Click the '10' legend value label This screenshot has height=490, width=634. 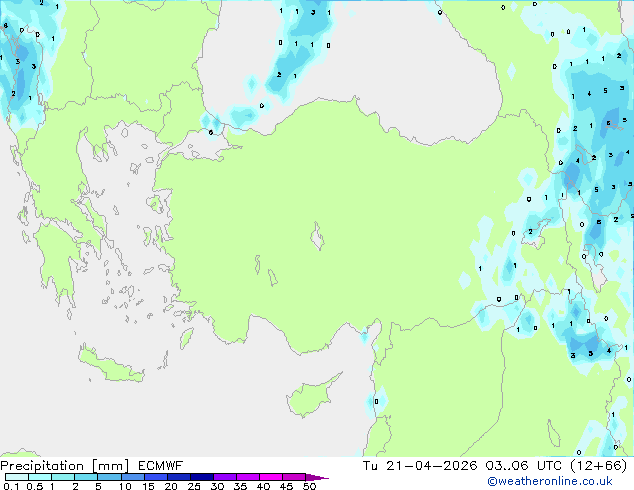pos(125,486)
